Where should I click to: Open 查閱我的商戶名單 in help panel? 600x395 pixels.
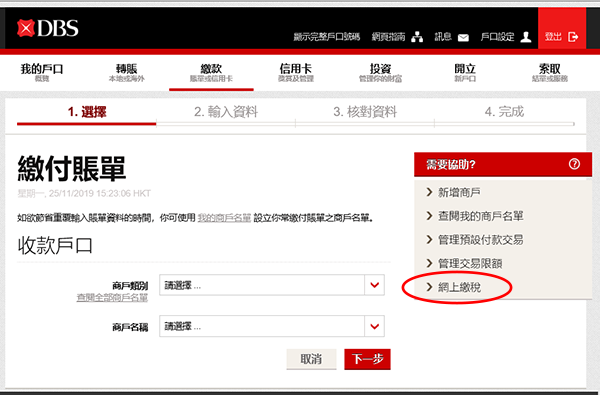481,216
